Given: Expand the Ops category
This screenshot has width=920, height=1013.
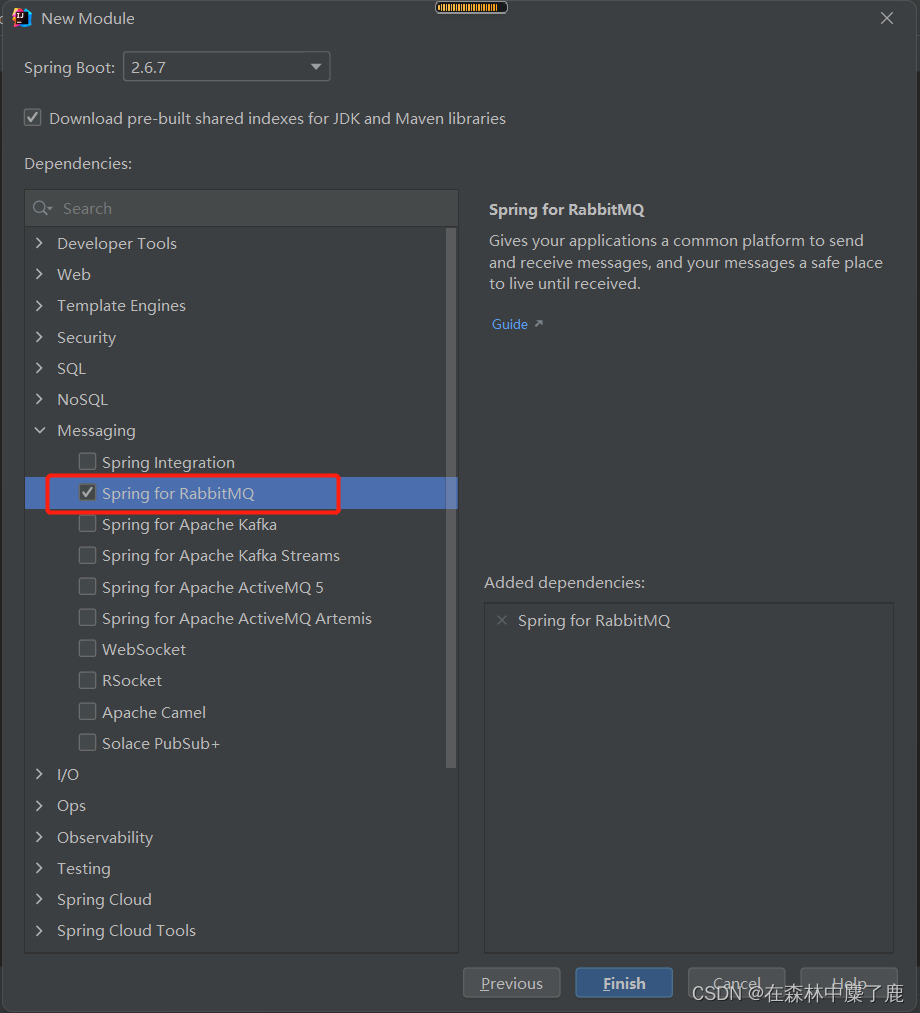Looking at the screenshot, I should (x=39, y=805).
